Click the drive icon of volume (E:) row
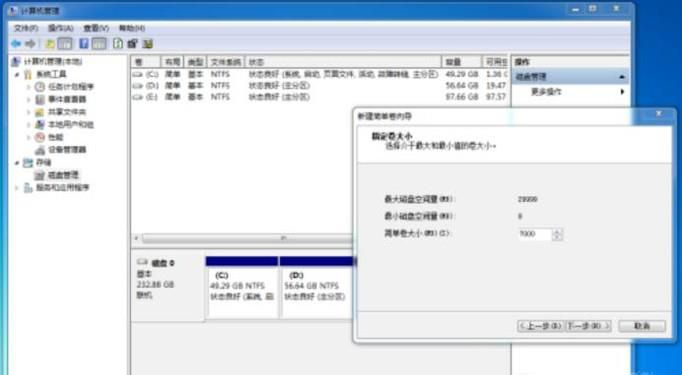 pos(138,97)
